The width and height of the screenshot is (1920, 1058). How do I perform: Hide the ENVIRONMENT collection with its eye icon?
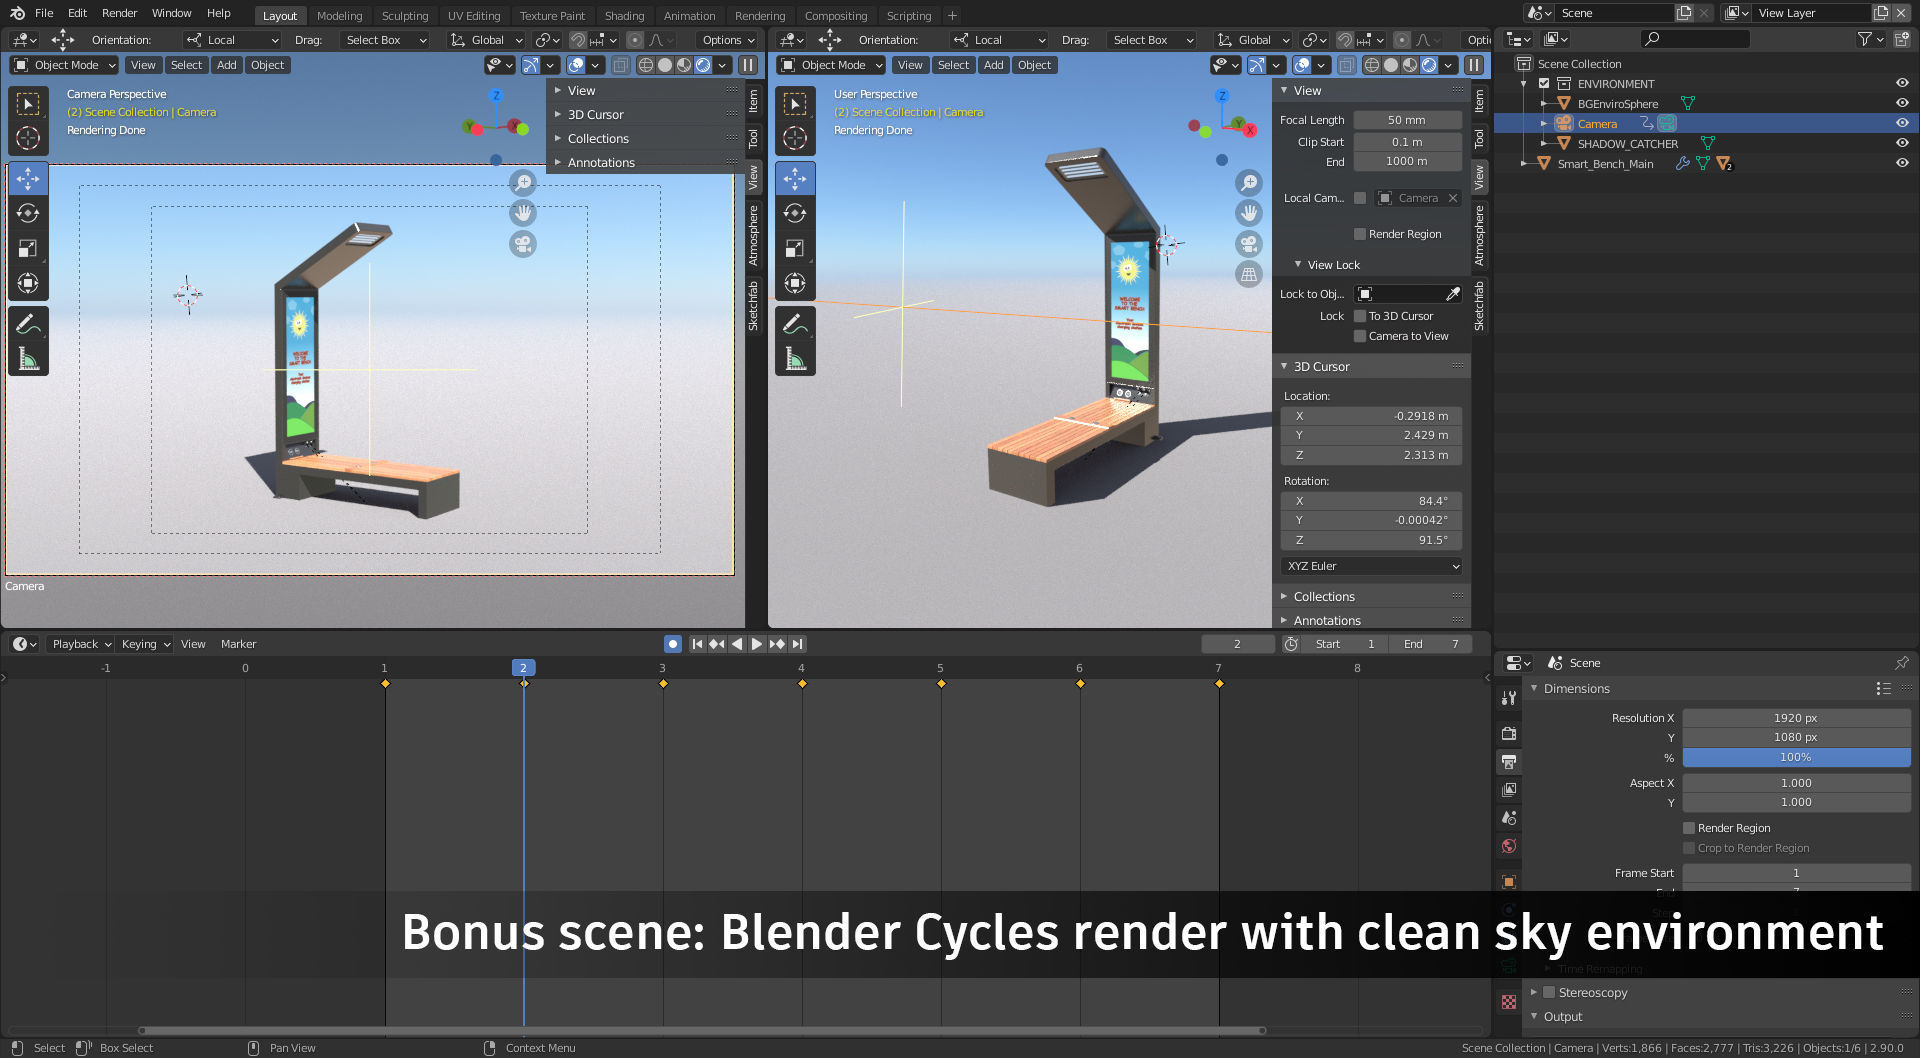point(1902,84)
